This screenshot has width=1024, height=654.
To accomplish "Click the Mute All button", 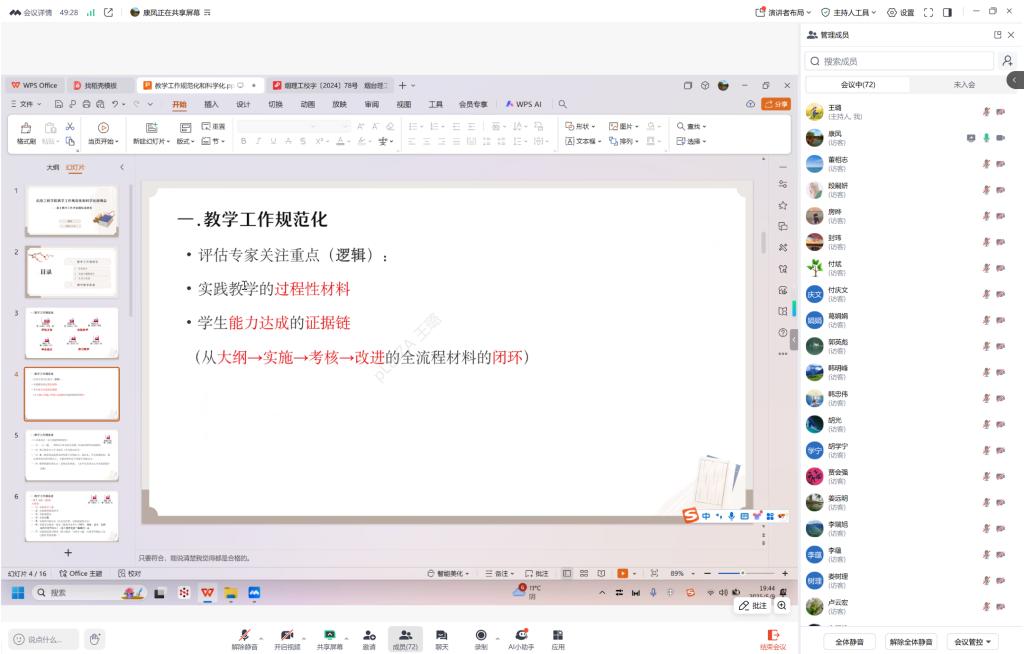I will pyautogui.click(x=849, y=641).
